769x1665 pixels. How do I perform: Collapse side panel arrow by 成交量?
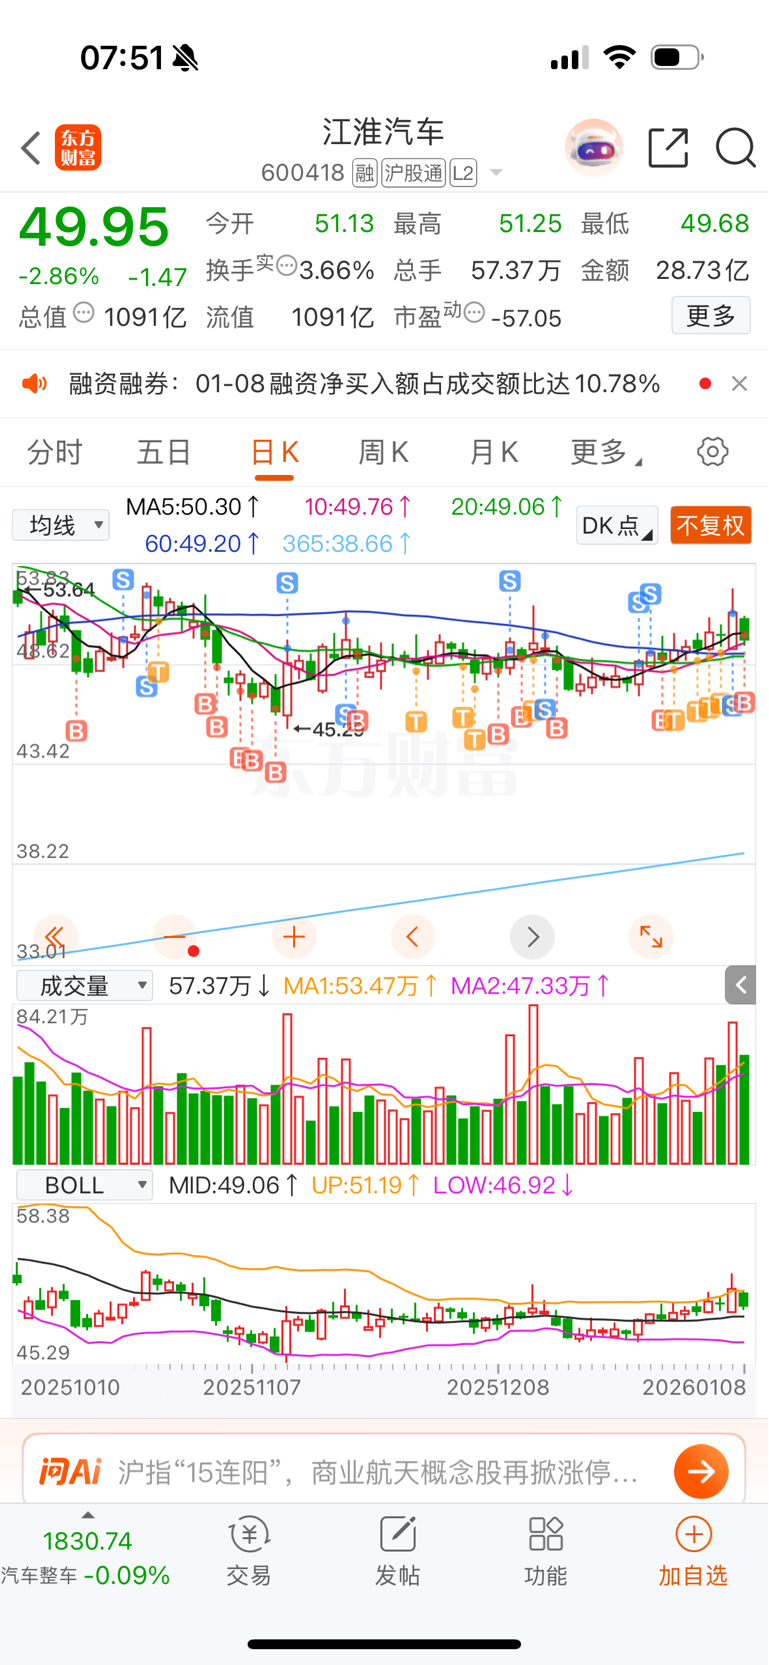click(740, 985)
